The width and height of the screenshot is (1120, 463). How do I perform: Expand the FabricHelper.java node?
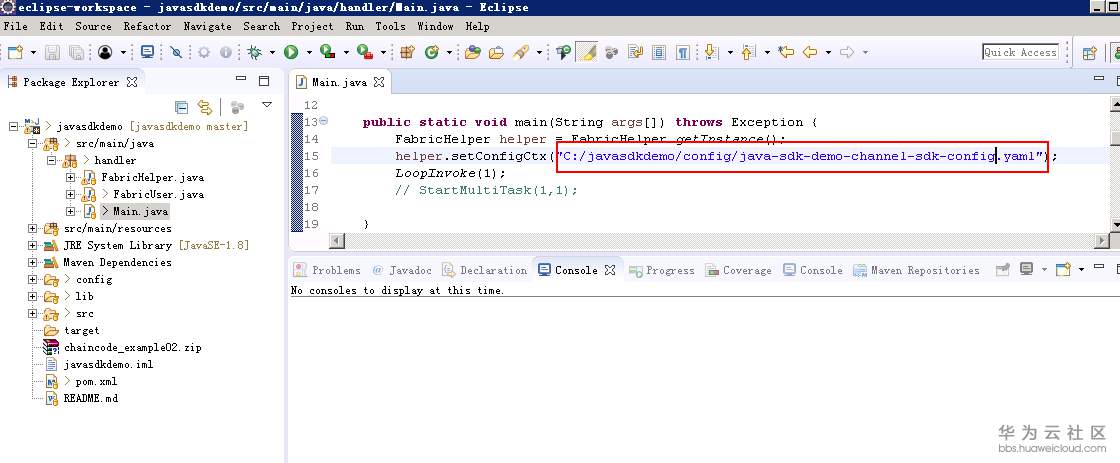[x=70, y=177]
